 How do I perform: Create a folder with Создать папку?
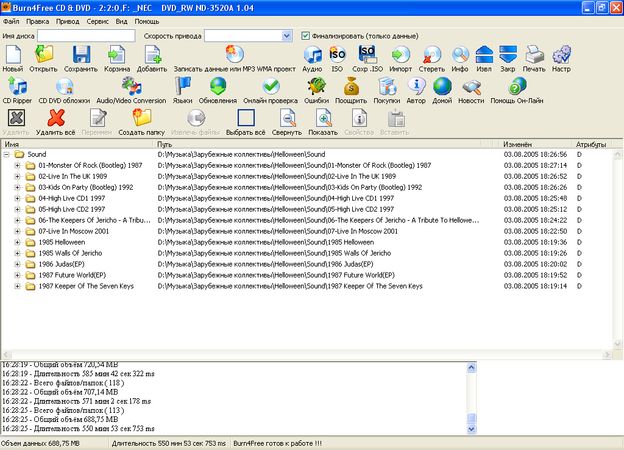142,118
